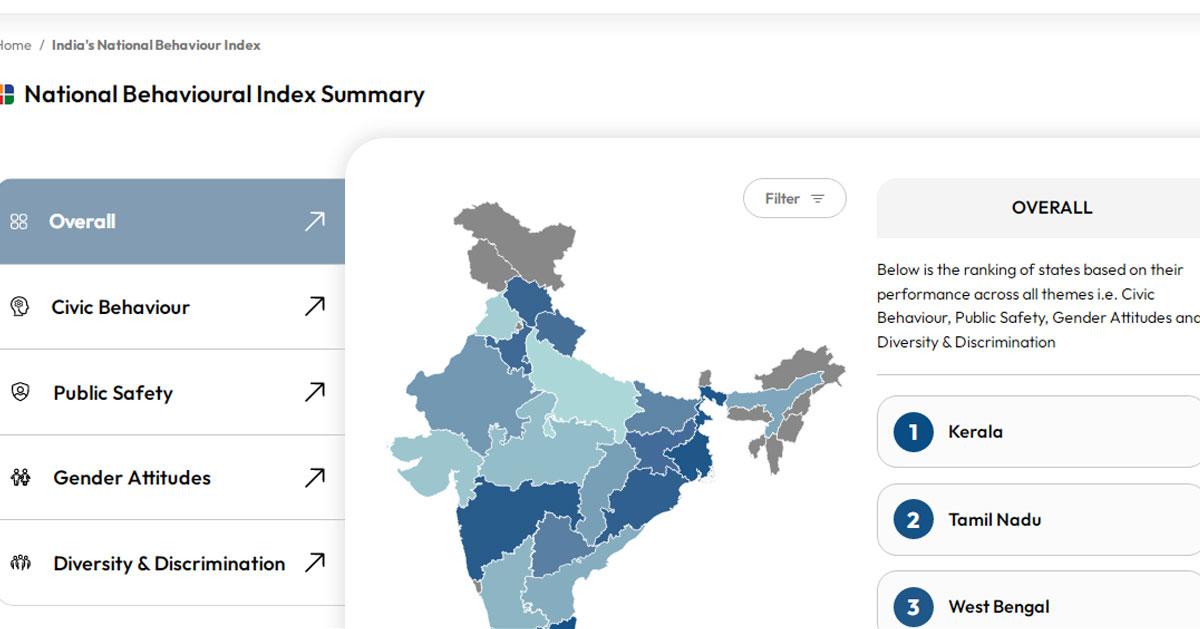Viewport: 1200px width, 629px height.
Task: Click the Public Safety shield icon
Action: coord(21,393)
